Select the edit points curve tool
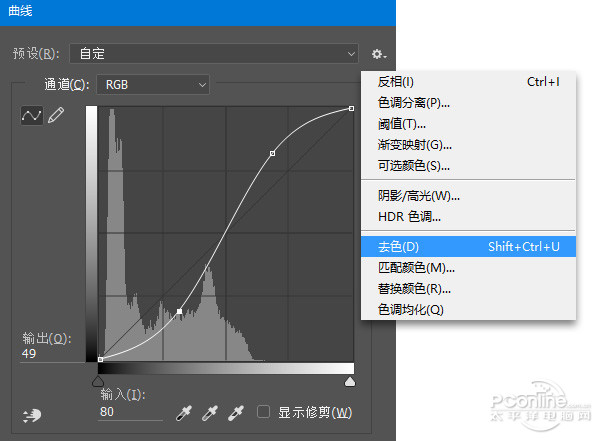600x441 pixels. [31, 116]
